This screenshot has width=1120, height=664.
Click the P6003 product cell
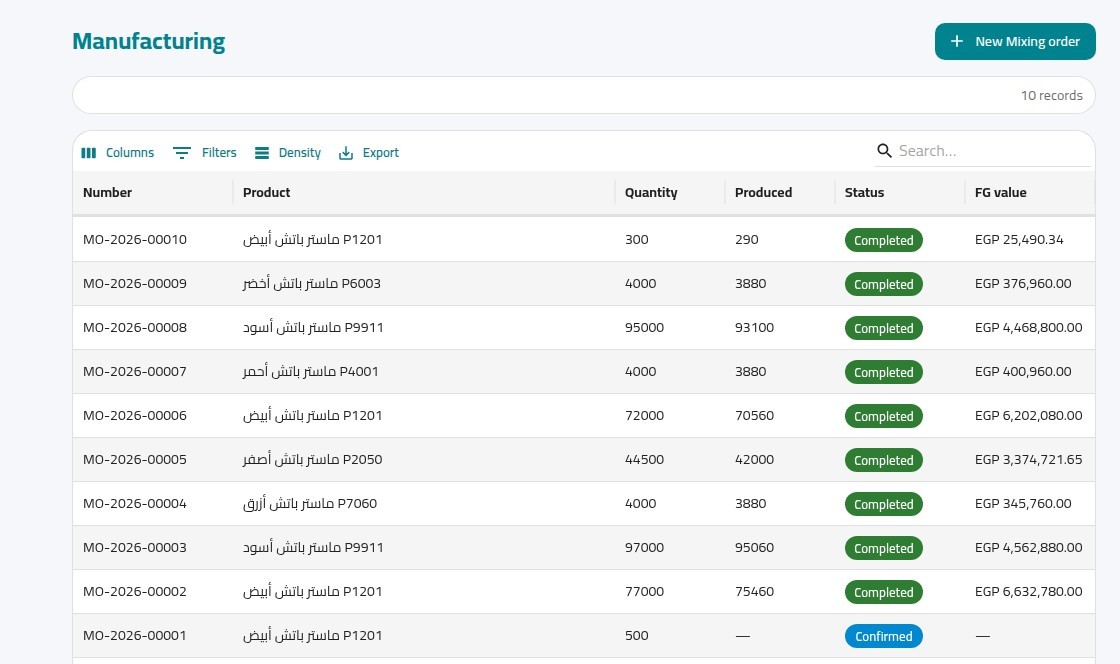pos(311,283)
